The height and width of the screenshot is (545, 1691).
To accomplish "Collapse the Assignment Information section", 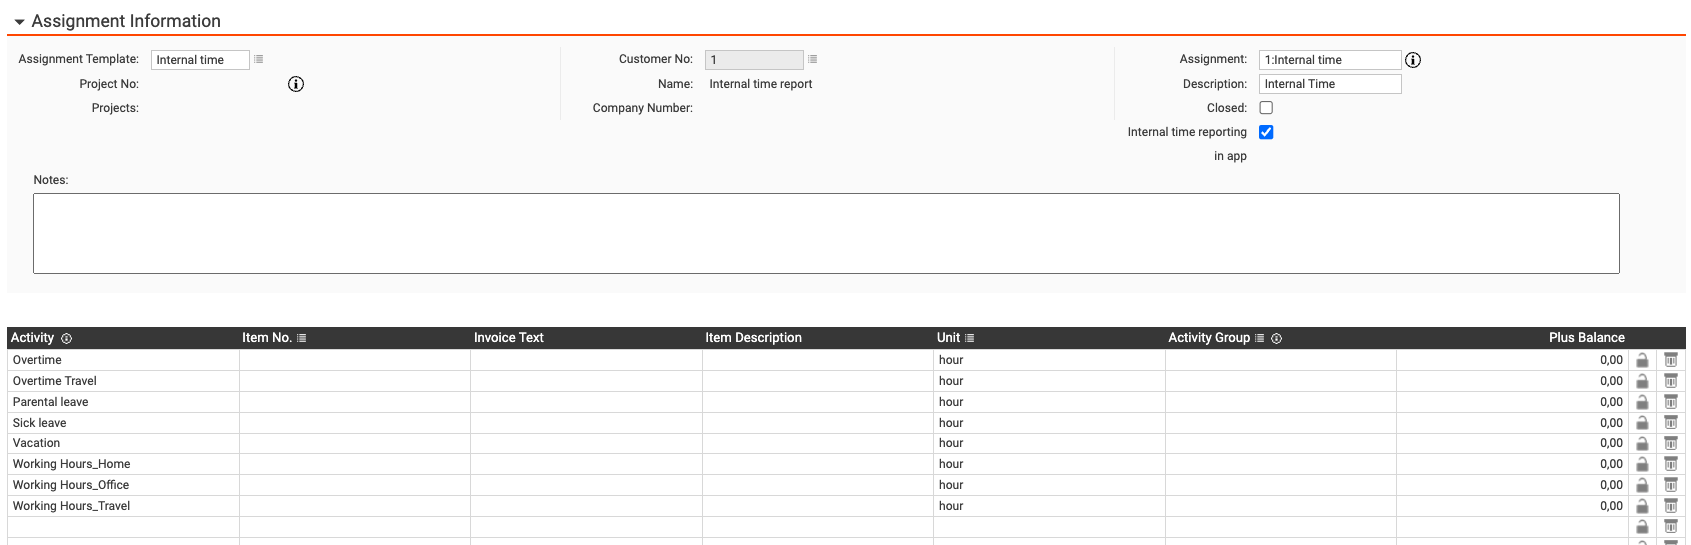I will (x=19, y=22).
